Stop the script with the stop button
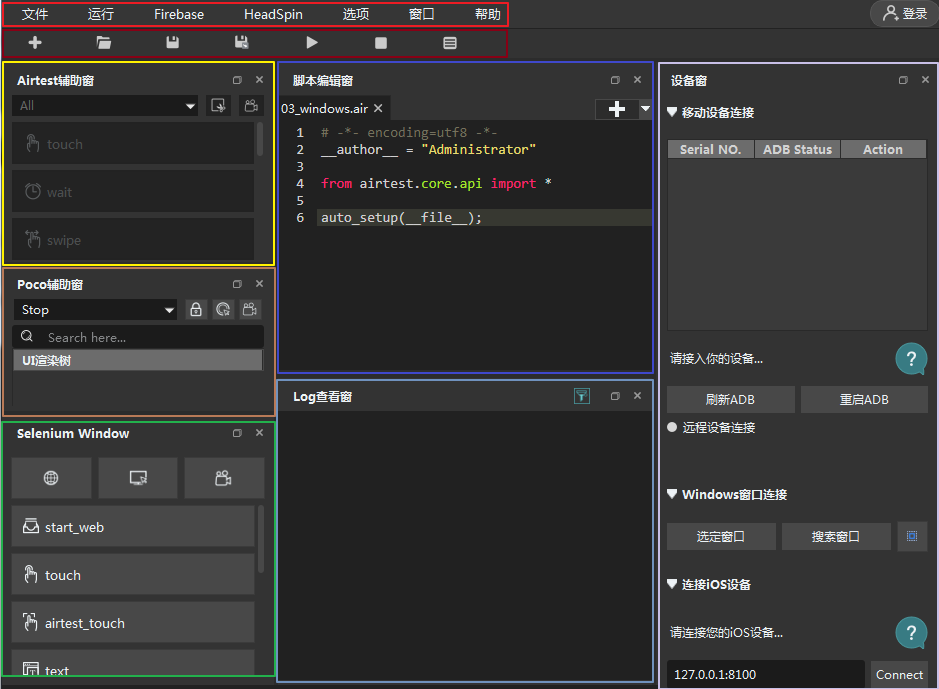This screenshot has width=939, height=689. pyautogui.click(x=381, y=43)
